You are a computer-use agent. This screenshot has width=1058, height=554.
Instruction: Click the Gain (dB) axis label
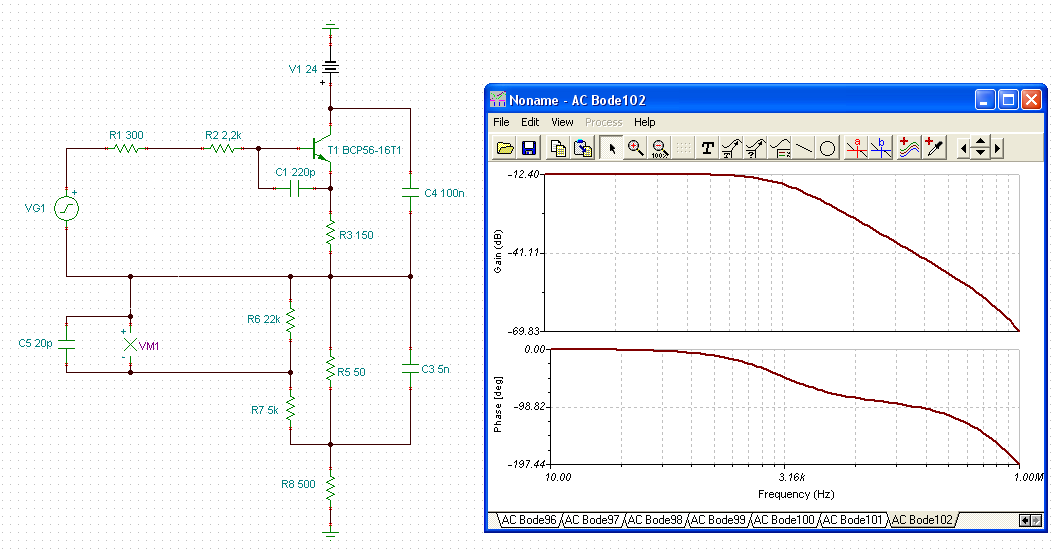[x=498, y=252]
